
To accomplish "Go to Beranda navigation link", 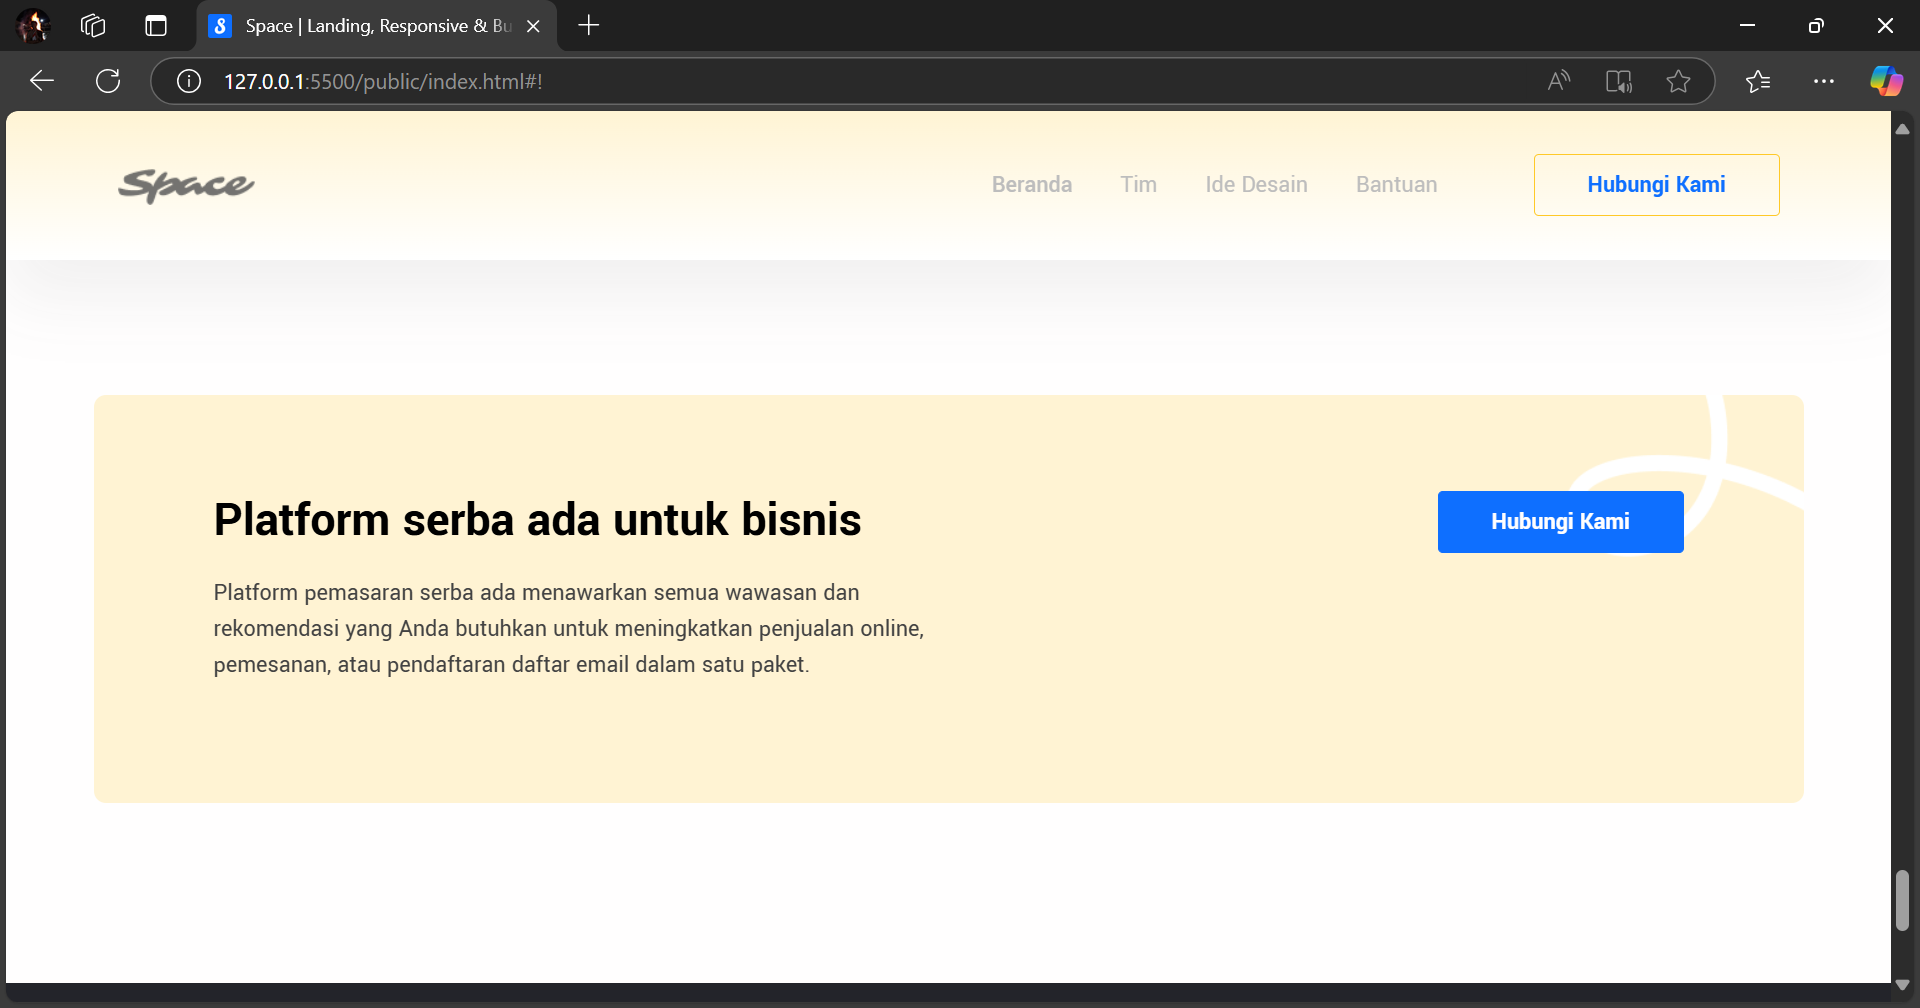I will point(1031,185).
